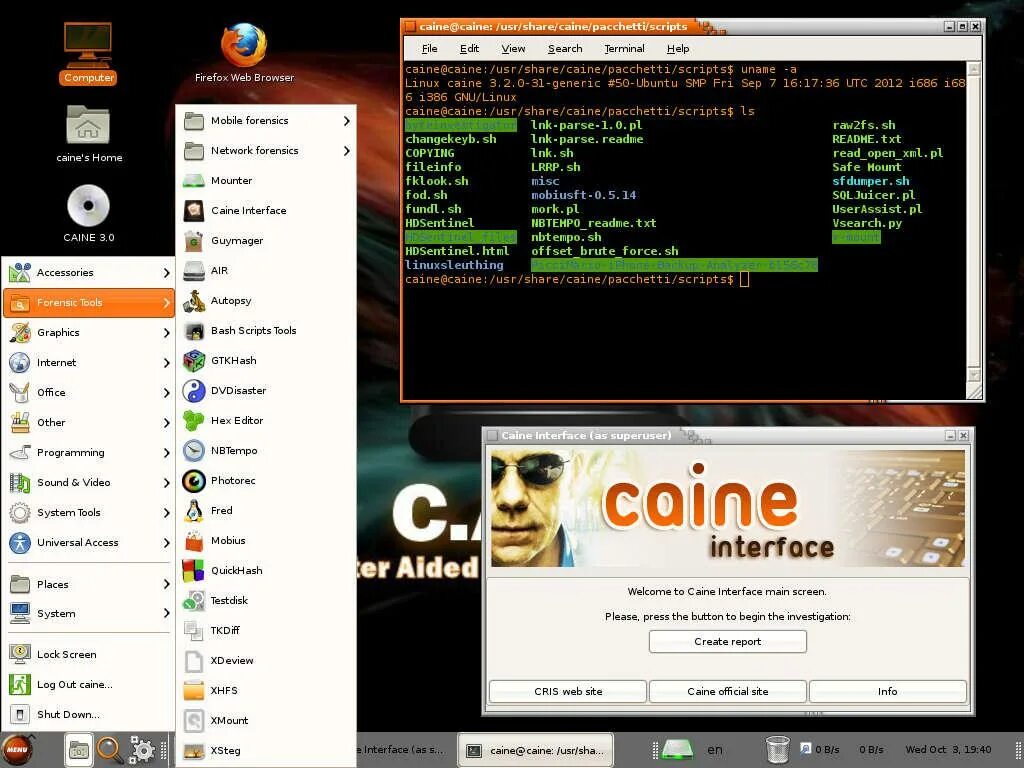Launch XDeview from the menu
The width and height of the screenshot is (1024, 768).
point(266,660)
